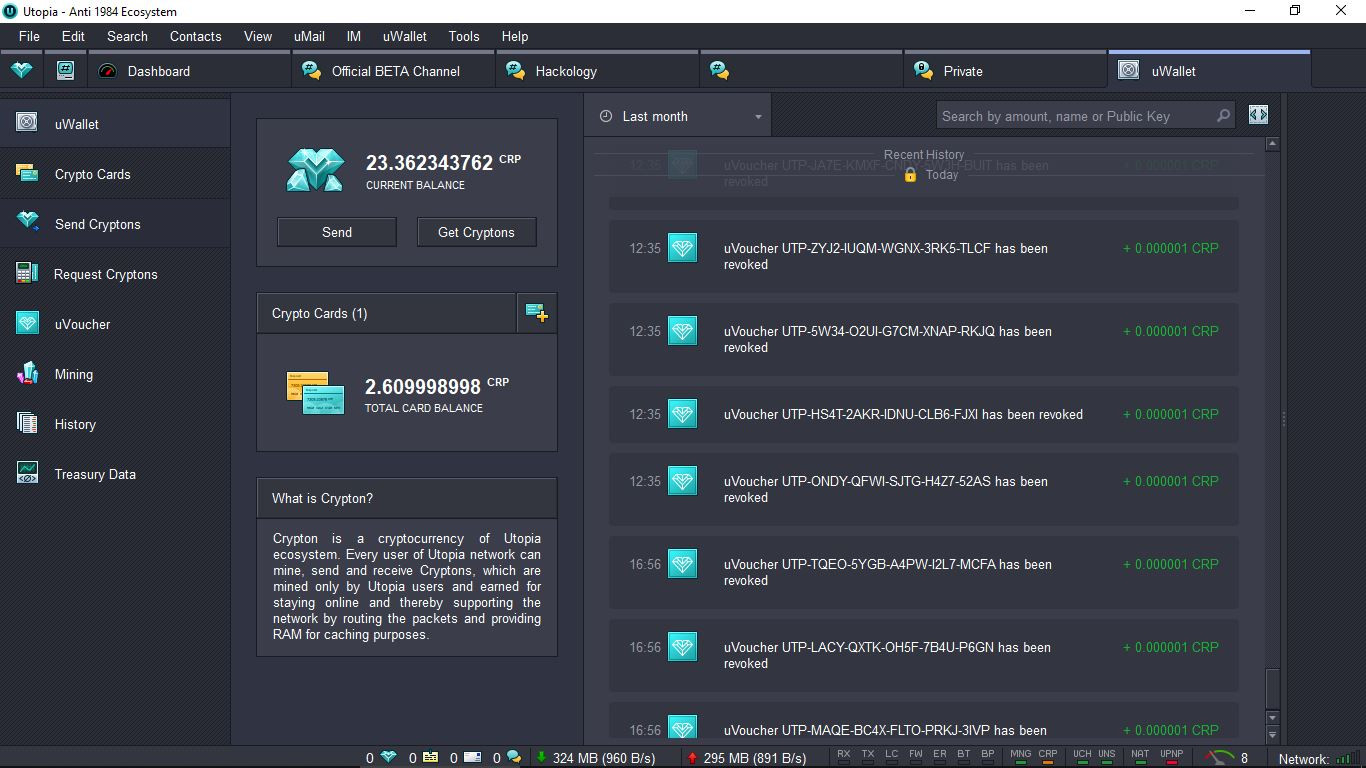Click the history scrollbar down arrow
This screenshot has height=768, width=1366.
click(x=1272, y=718)
